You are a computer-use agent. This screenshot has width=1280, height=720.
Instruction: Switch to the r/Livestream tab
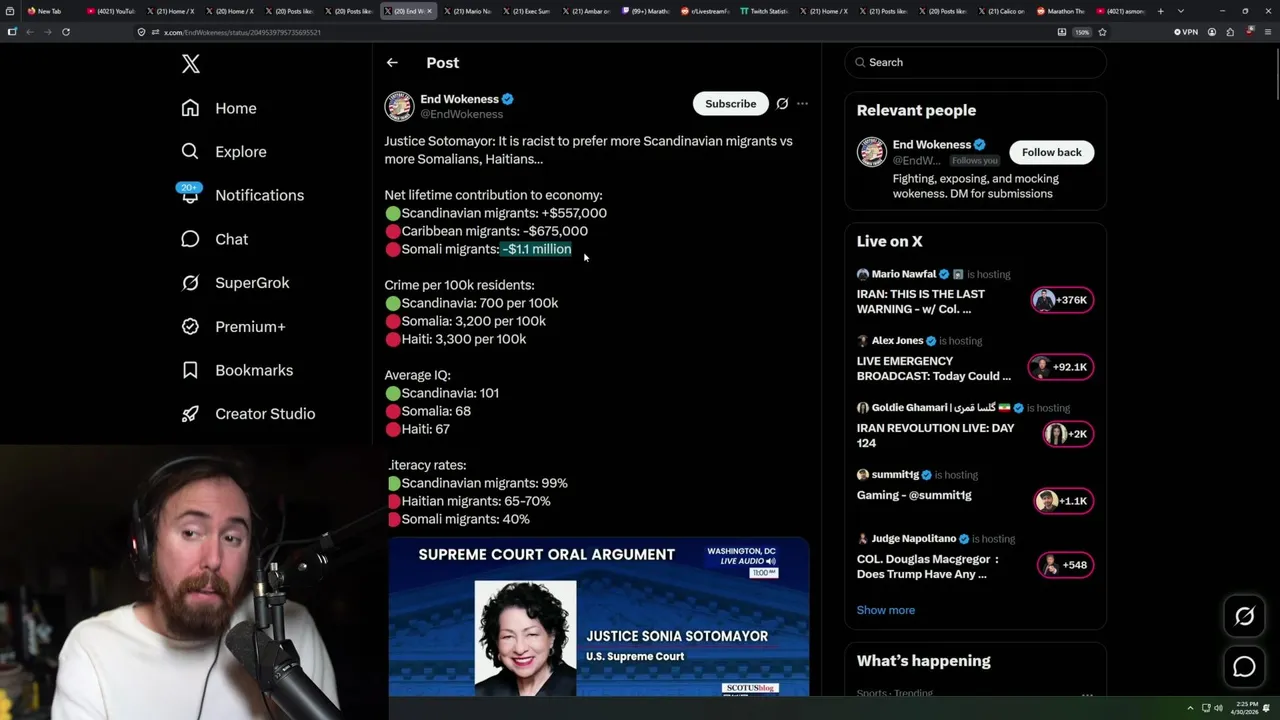point(707,11)
